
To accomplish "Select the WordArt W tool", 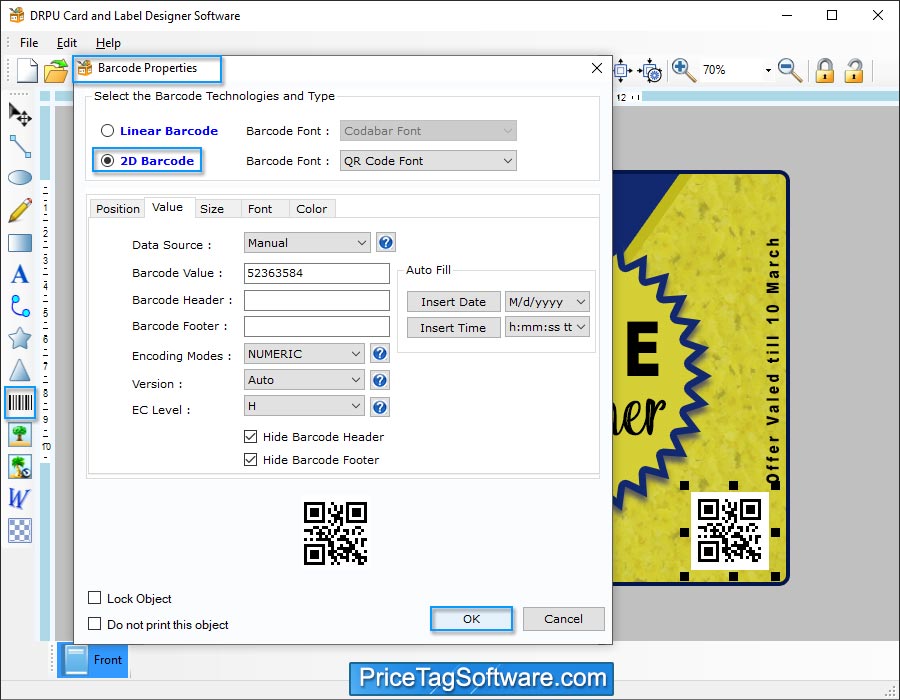I will pos(19,499).
